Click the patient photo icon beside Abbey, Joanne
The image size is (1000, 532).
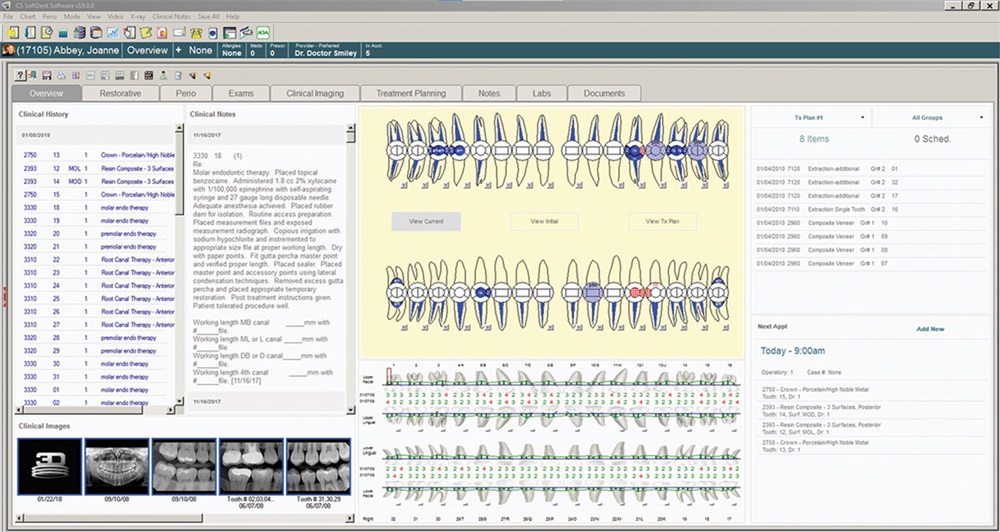(8, 50)
